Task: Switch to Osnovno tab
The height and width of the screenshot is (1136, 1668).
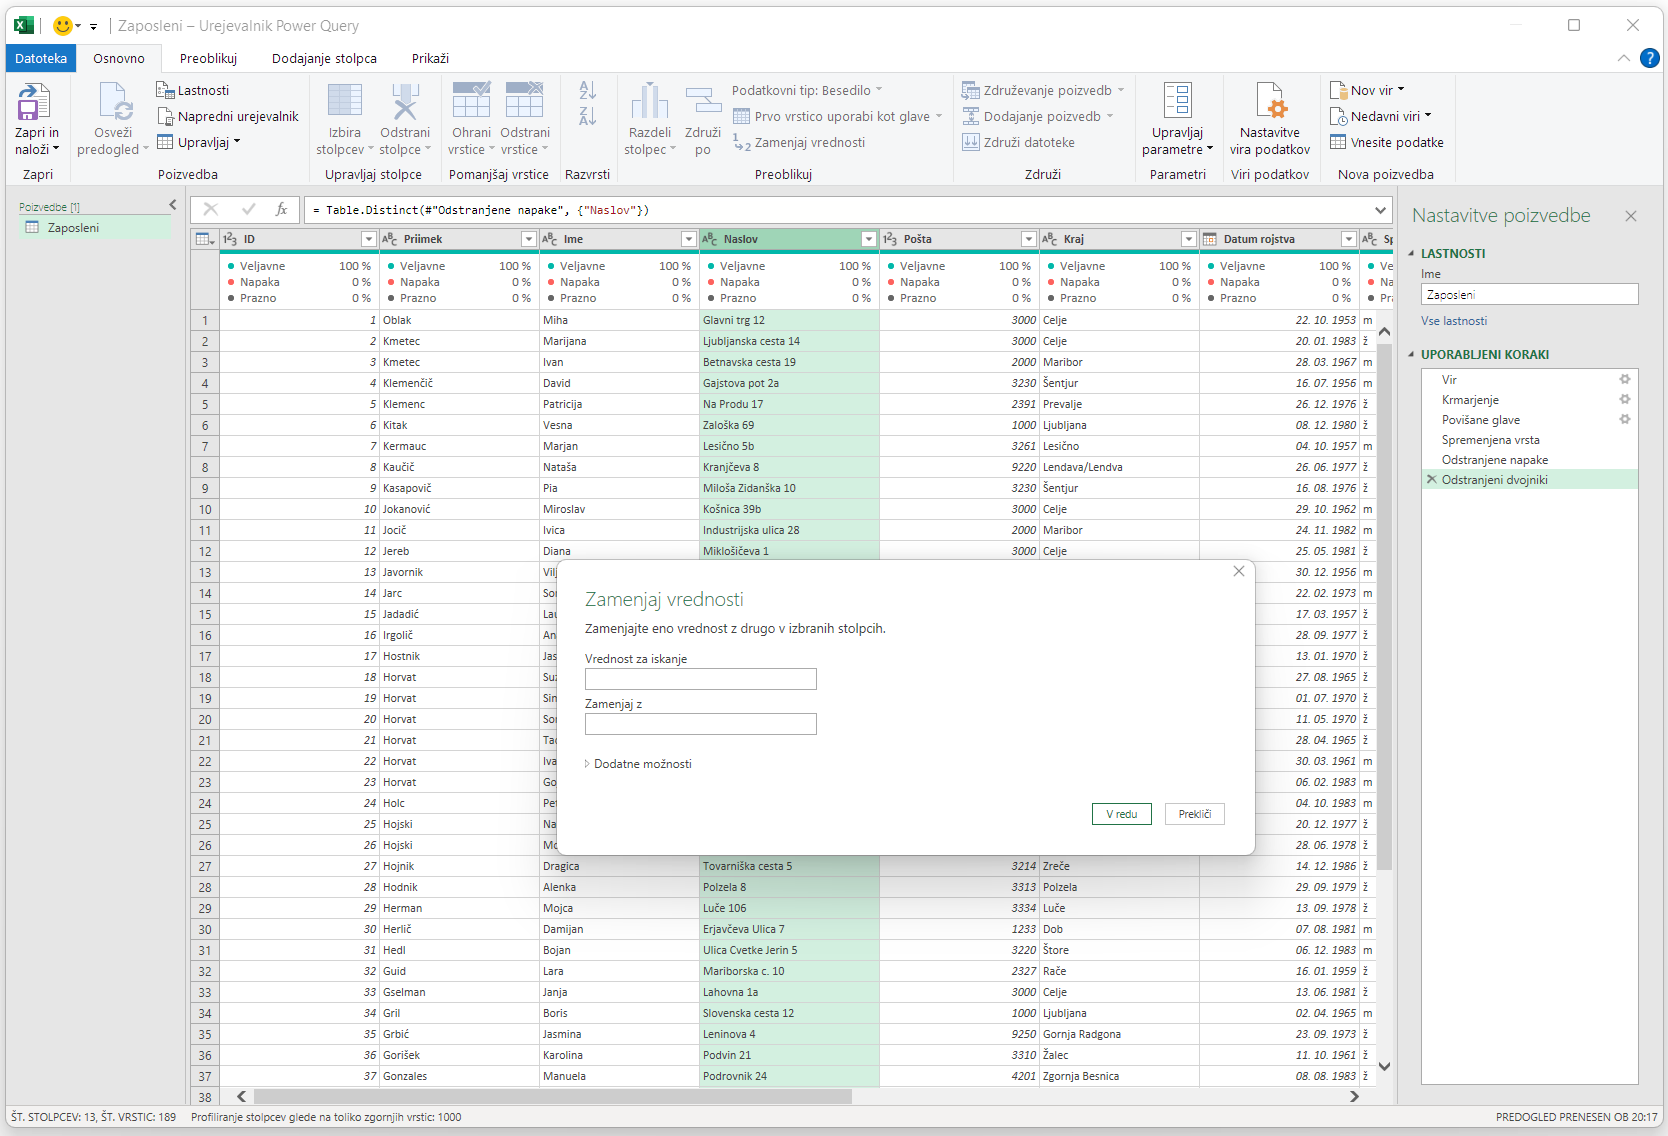Action: click(119, 58)
